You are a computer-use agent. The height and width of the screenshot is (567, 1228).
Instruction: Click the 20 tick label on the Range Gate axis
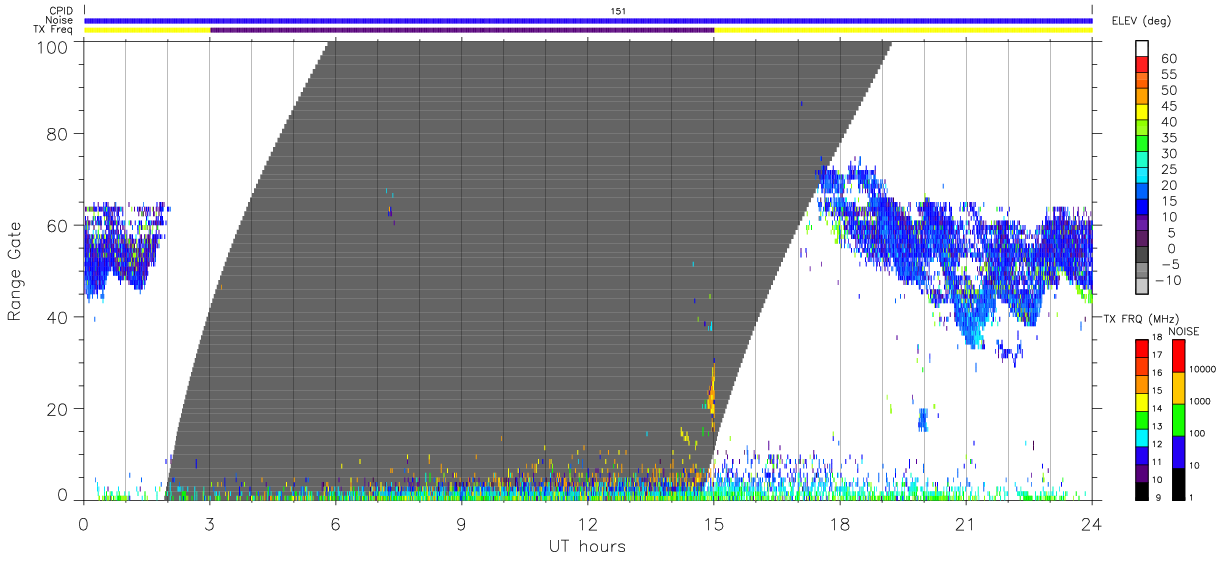56,409
